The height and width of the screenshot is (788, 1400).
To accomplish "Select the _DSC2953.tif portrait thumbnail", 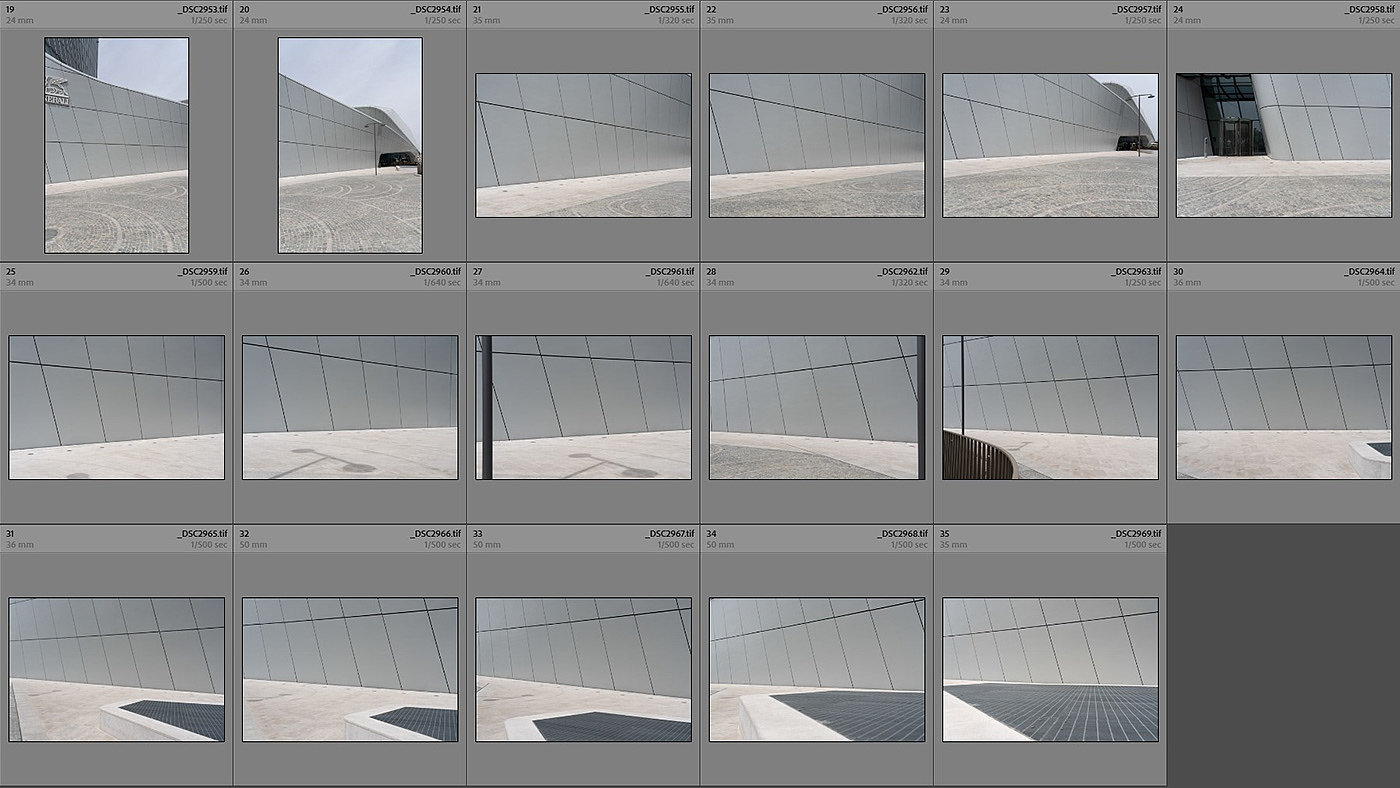I will 116,145.
